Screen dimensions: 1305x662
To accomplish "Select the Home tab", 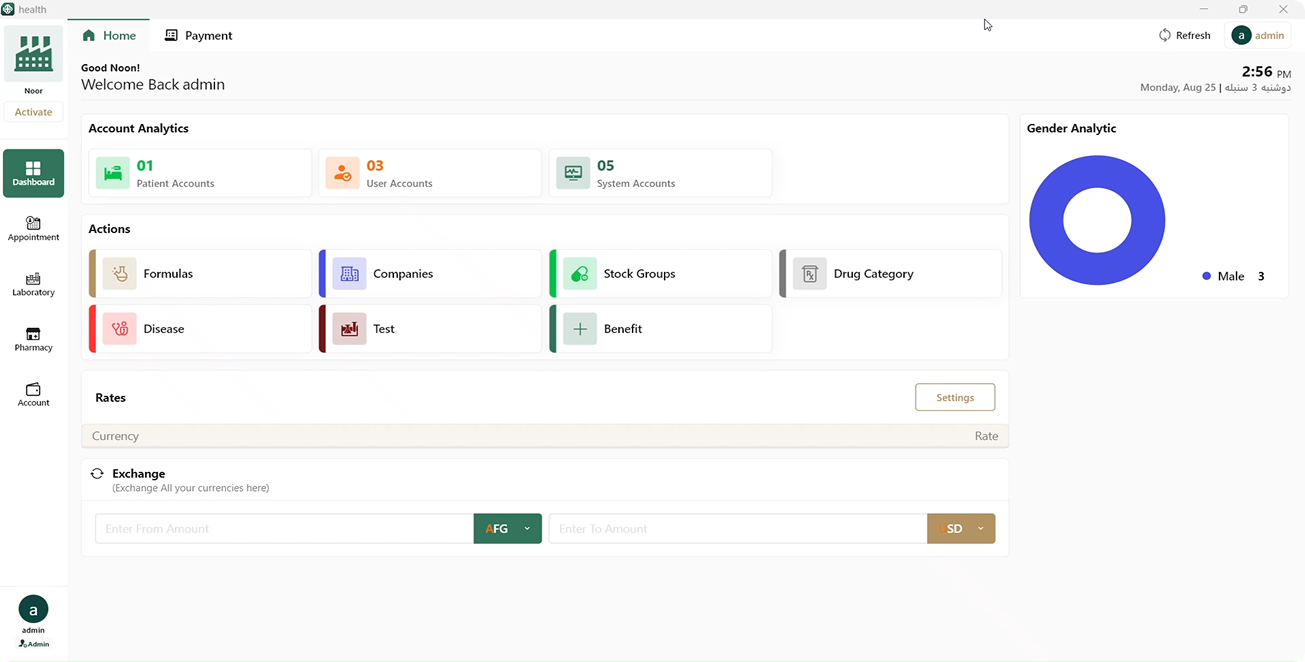I will 109,35.
